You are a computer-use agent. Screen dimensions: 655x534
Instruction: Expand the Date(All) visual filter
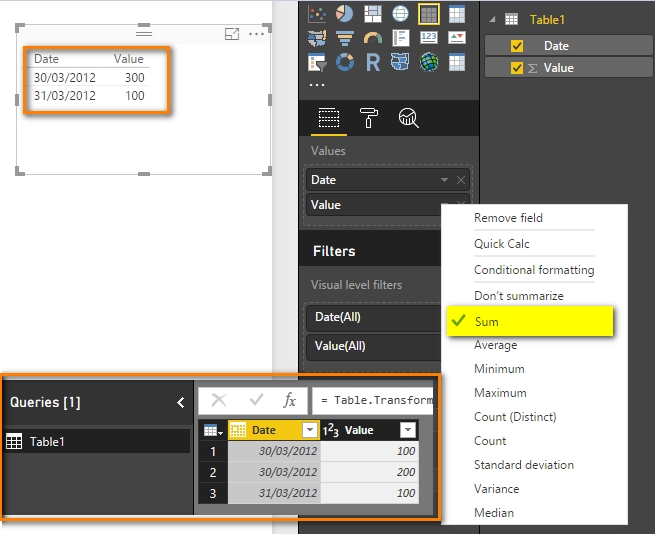point(374,317)
